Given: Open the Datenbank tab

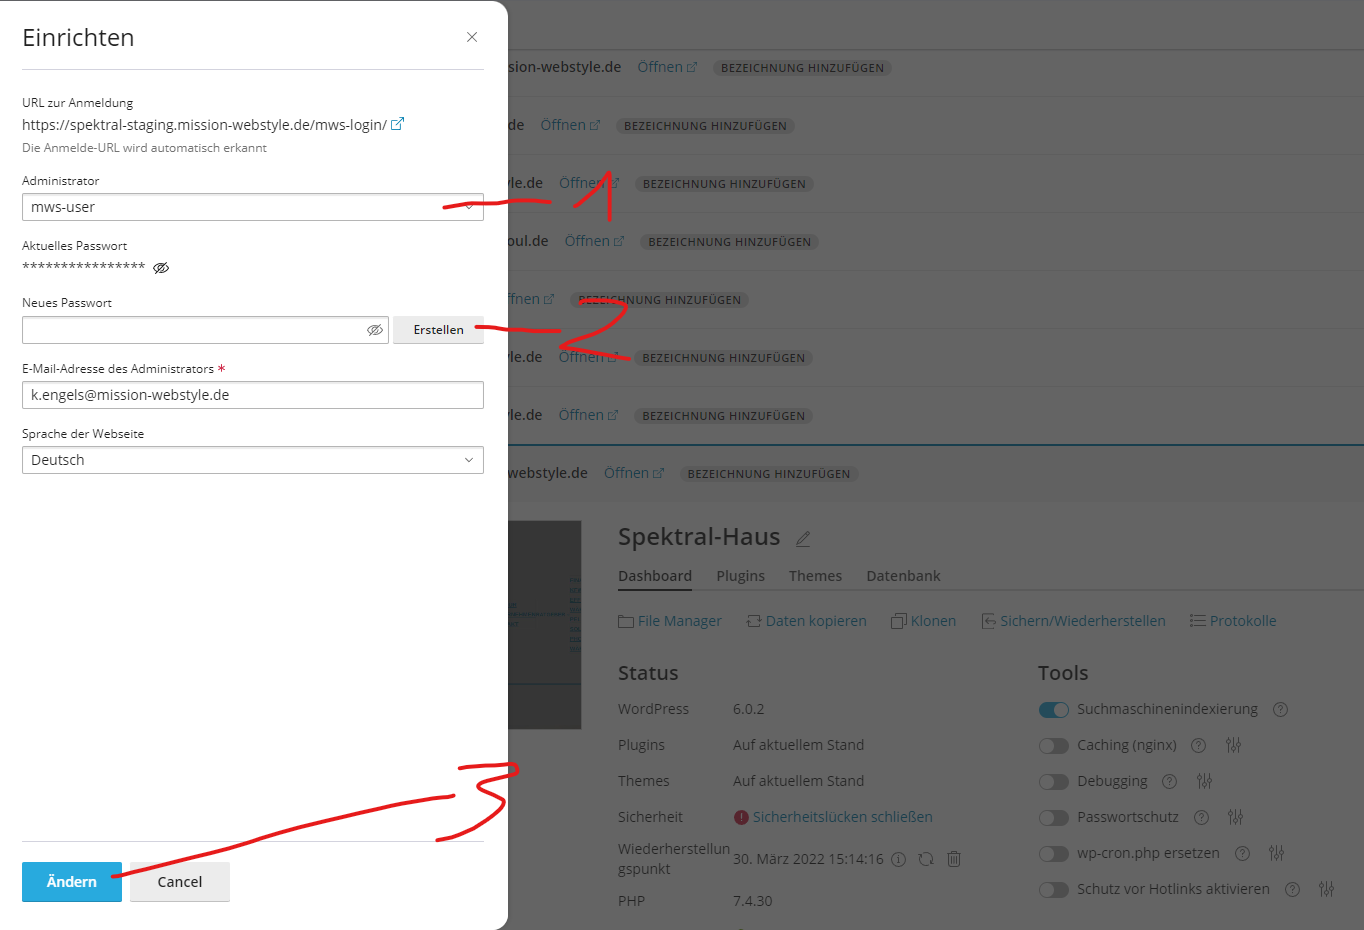Looking at the screenshot, I should tap(903, 576).
